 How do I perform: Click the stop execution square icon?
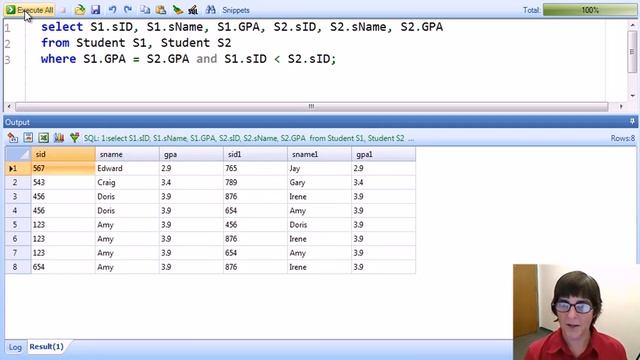pos(63,10)
